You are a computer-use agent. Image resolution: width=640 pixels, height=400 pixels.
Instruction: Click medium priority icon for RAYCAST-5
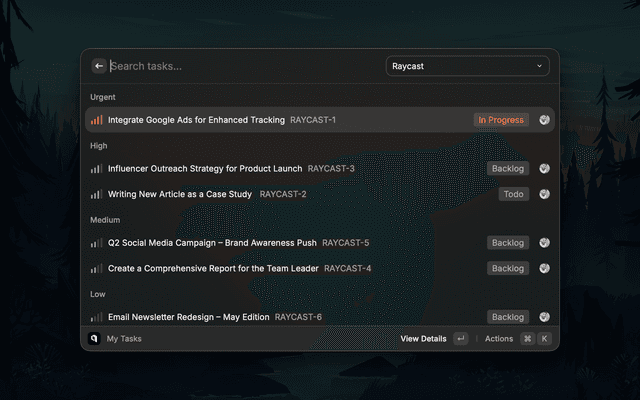click(97, 243)
